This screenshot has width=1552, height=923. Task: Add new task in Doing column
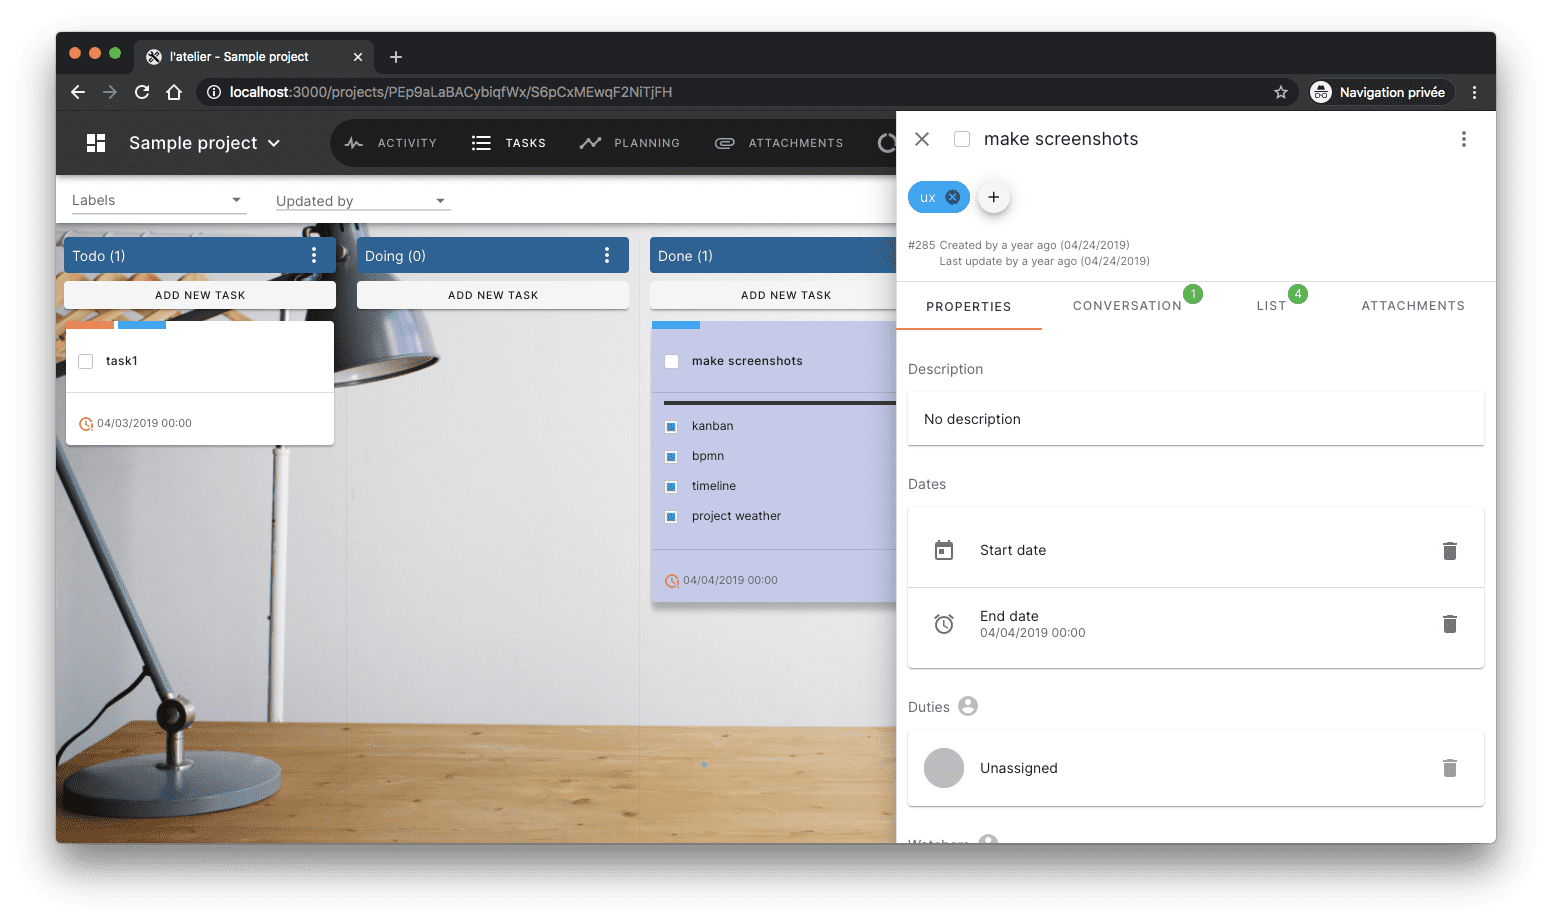click(x=493, y=295)
